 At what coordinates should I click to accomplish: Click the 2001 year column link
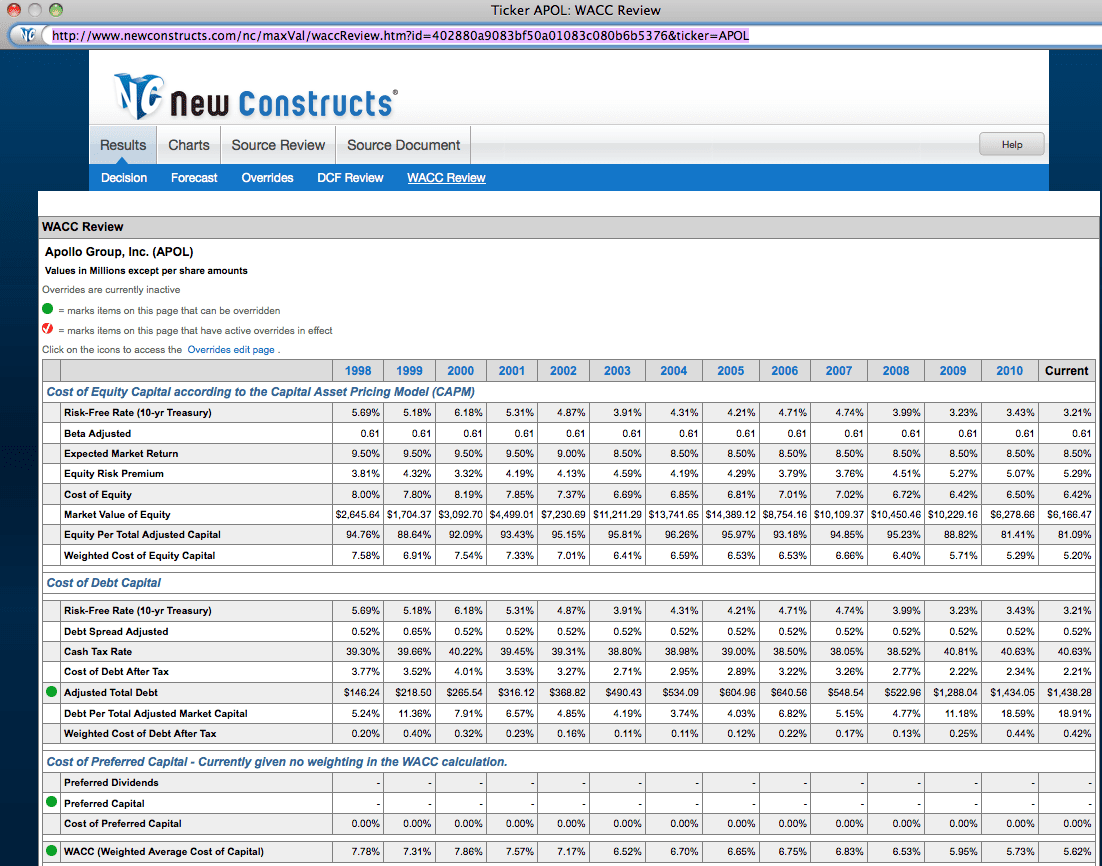[x=512, y=370]
